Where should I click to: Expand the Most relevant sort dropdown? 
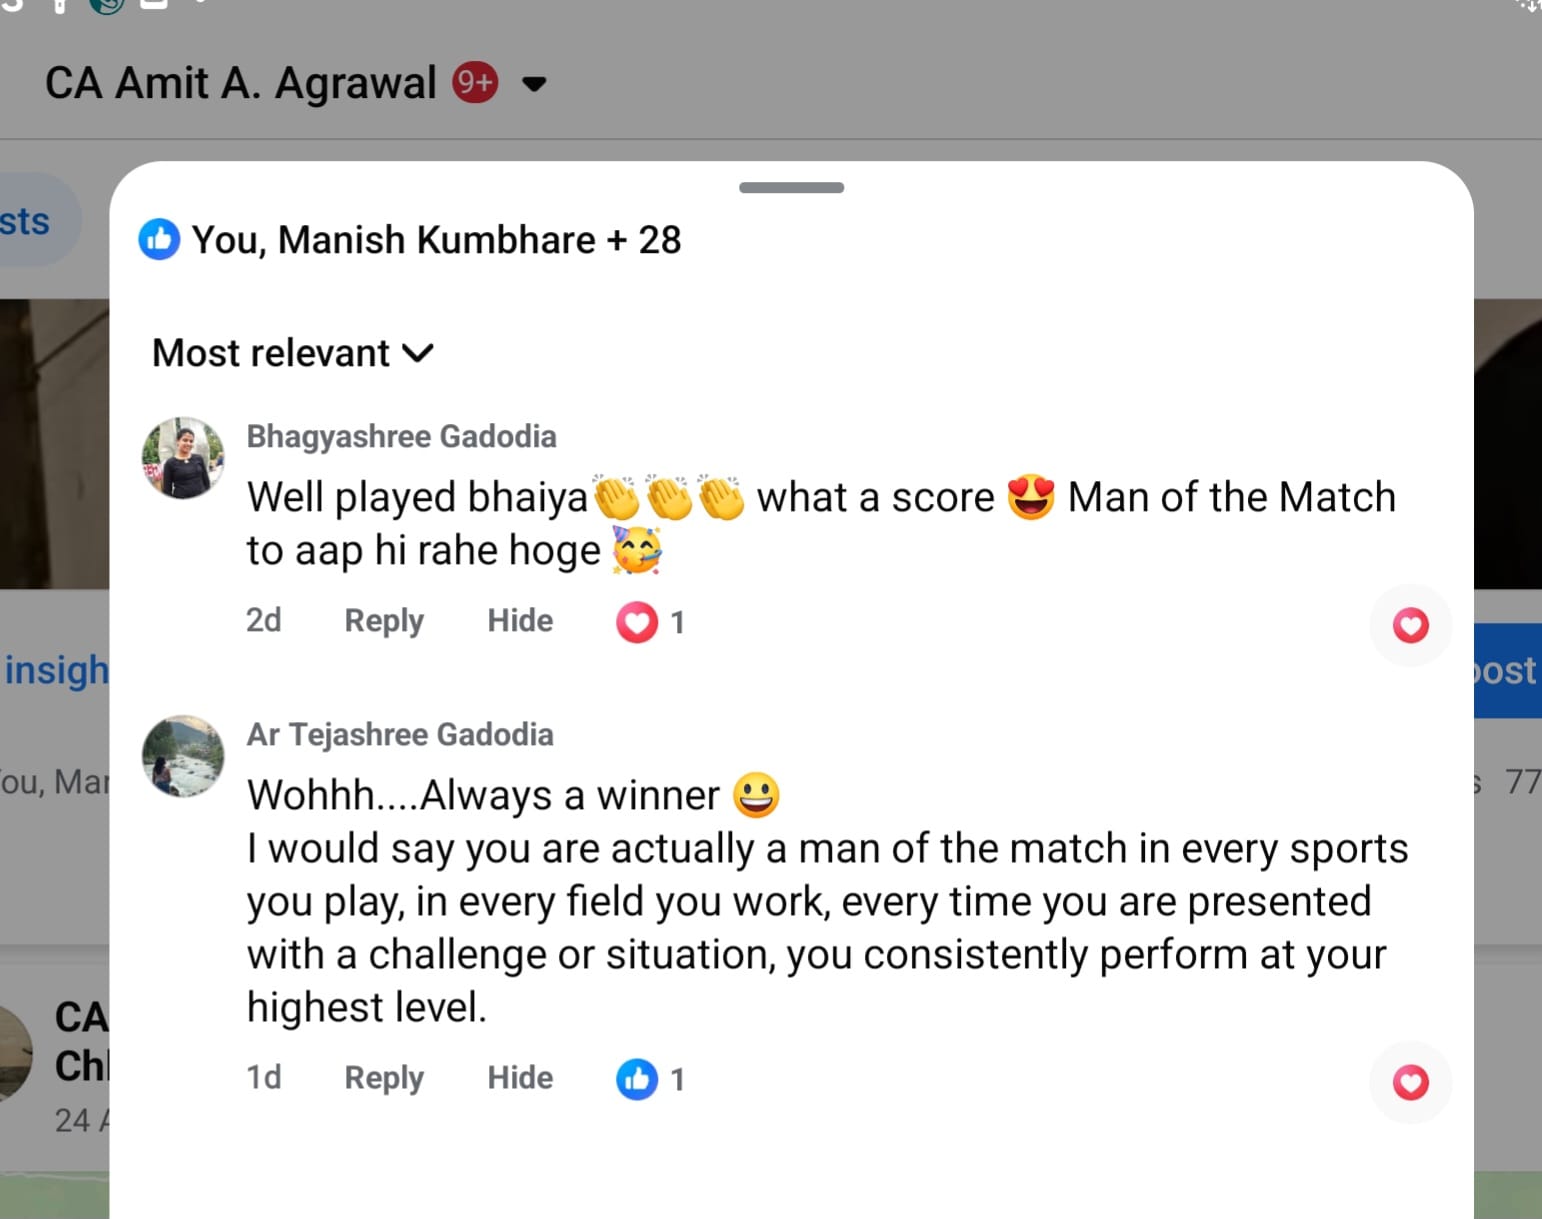[x=292, y=353]
